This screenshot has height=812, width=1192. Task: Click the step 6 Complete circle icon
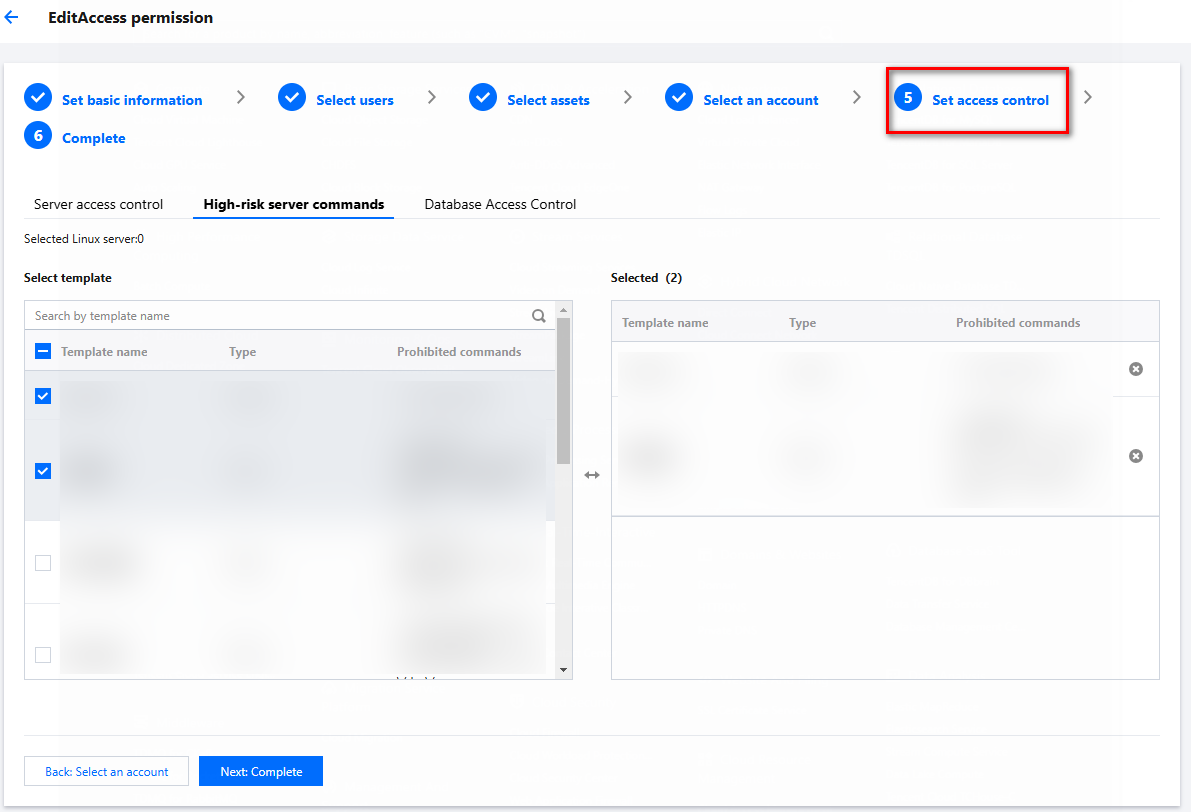point(37,137)
